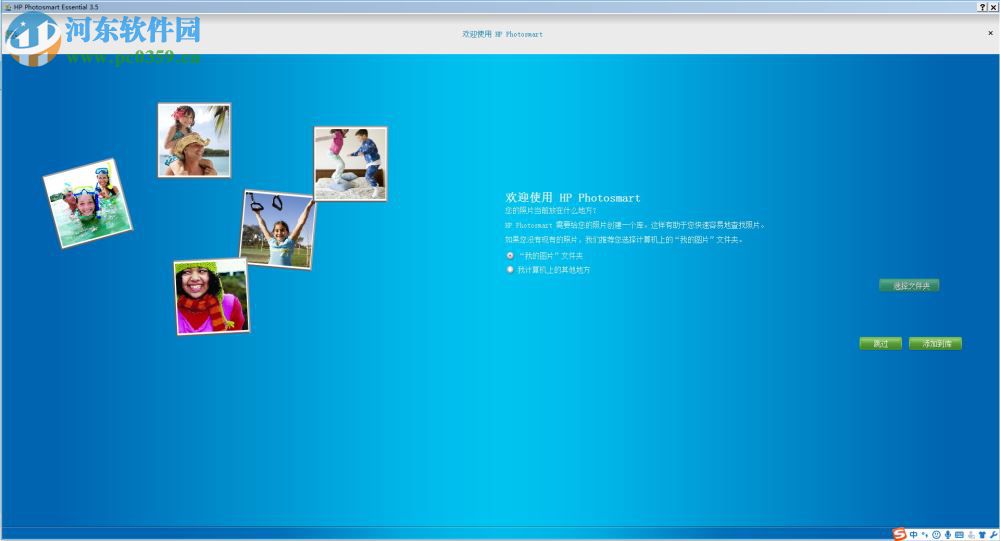Click the 您的照片当前放在什么地方 question text
The height and width of the screenshot is (541, 1000).
[550, 211]
